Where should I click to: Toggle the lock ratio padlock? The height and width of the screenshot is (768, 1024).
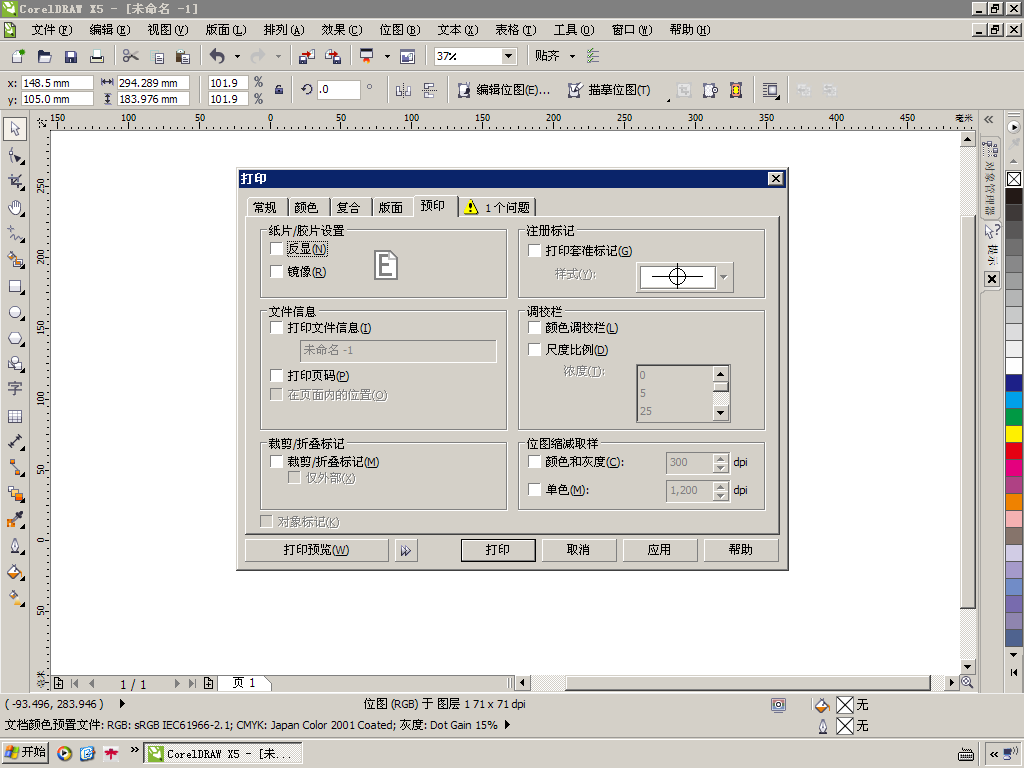[x=279, y=90]
